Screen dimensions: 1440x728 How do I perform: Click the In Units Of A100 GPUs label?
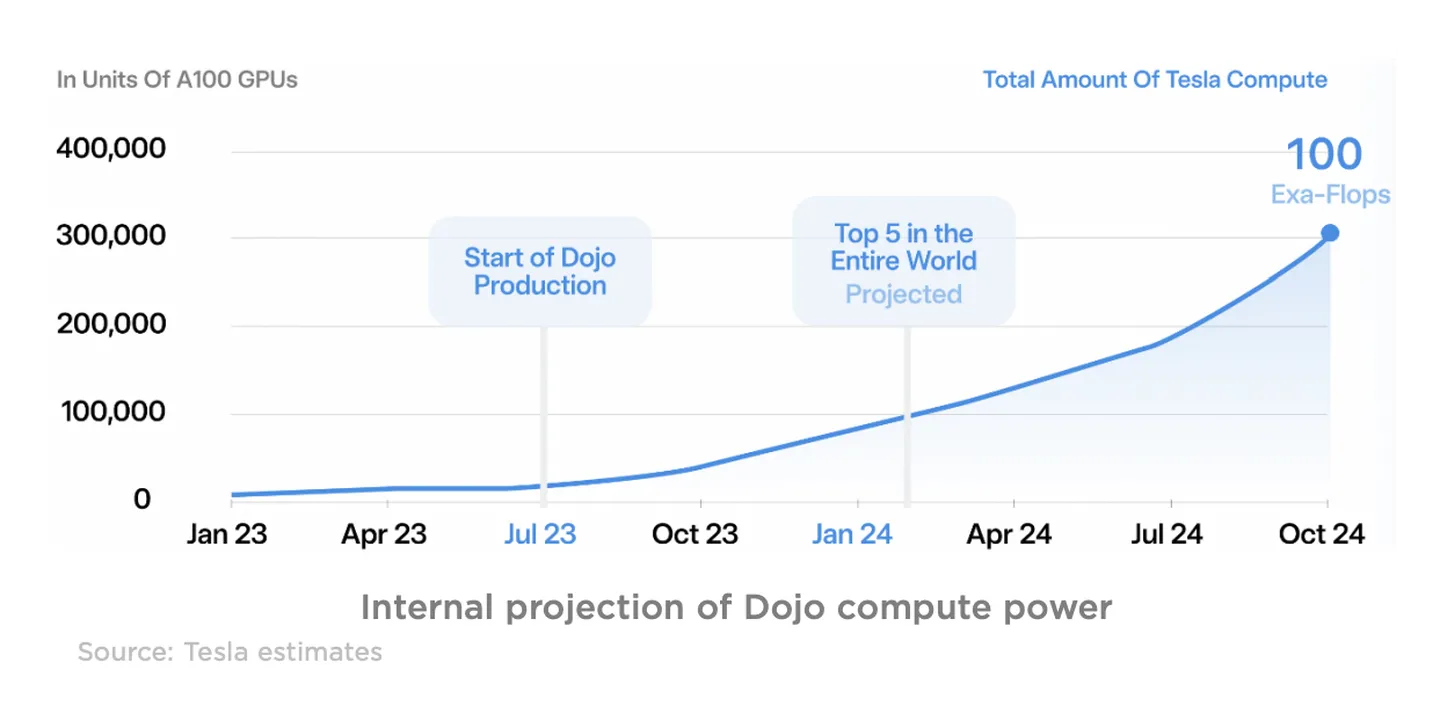pos(177,80)
